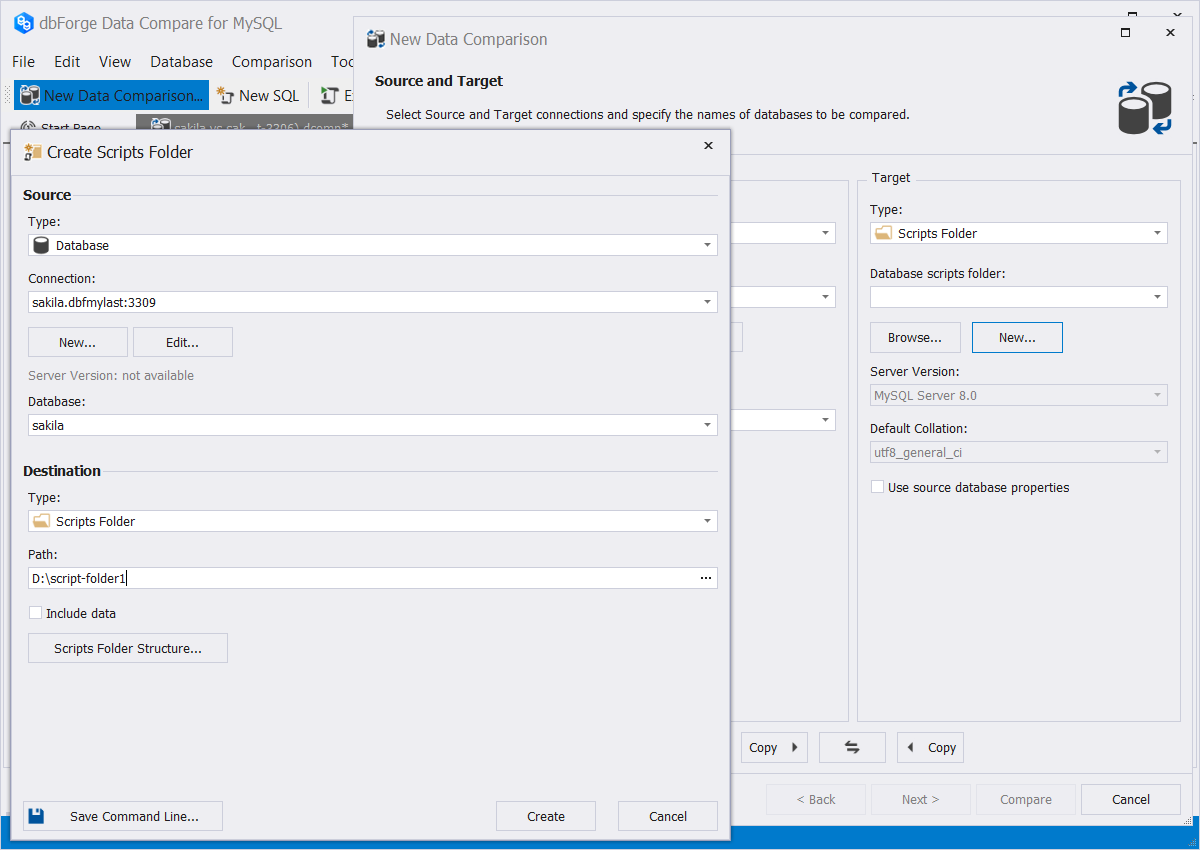
Task: Click the New Data Comparison toolbar button
Action: [111, 96]
